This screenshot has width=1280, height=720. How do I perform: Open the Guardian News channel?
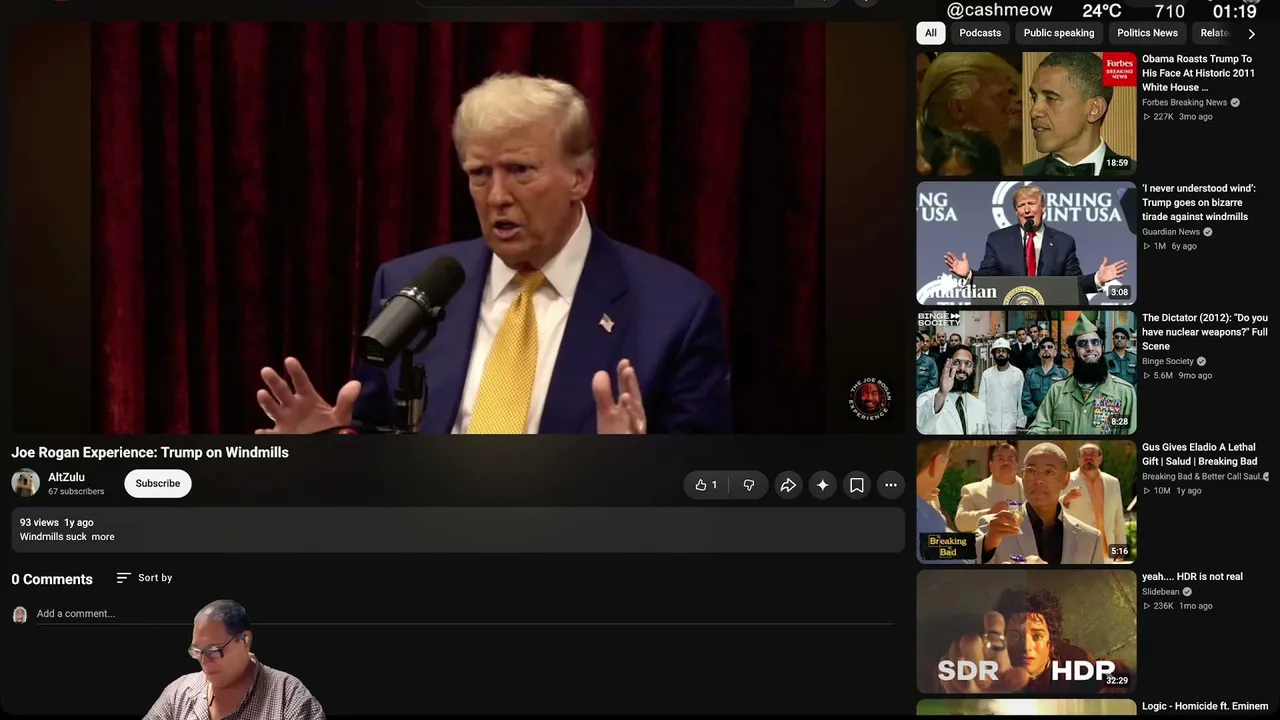click(x=1170, y=232)
